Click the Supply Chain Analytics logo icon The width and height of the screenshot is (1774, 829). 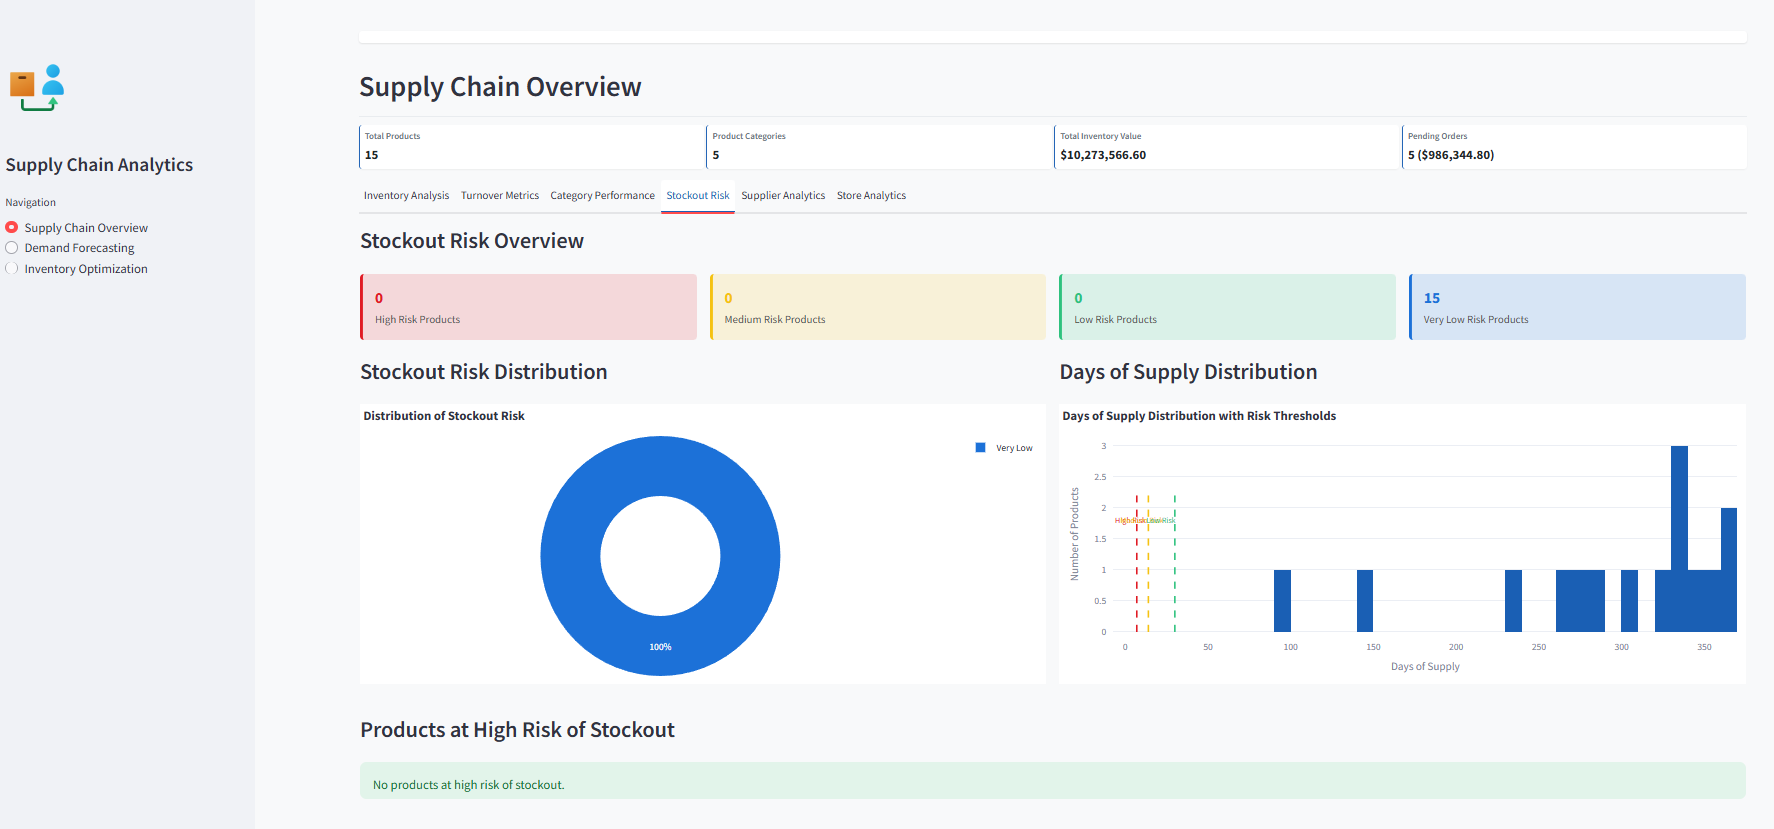[37, 88]
